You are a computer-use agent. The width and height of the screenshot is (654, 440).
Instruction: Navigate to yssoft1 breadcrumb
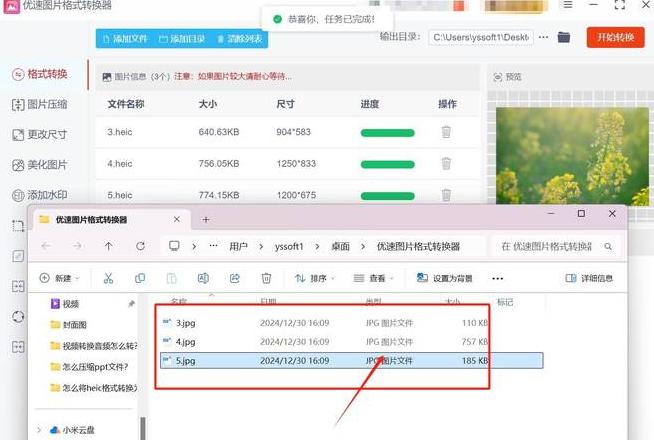pos(289,246)
